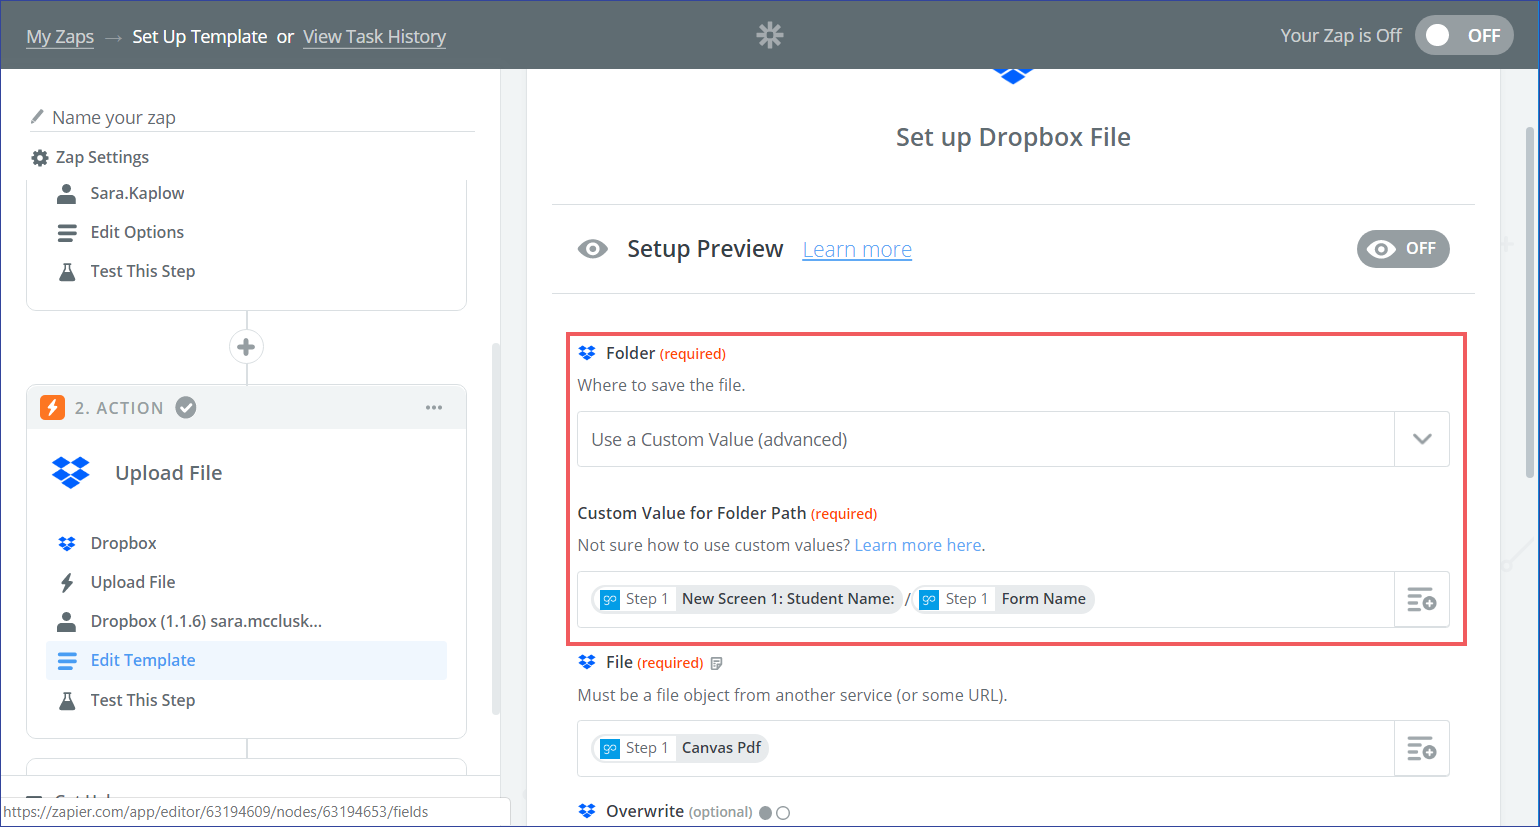This screenshot has height=827, width=1540.
Task: Click the lightning bolt icon on step 2
Action: 52,407
